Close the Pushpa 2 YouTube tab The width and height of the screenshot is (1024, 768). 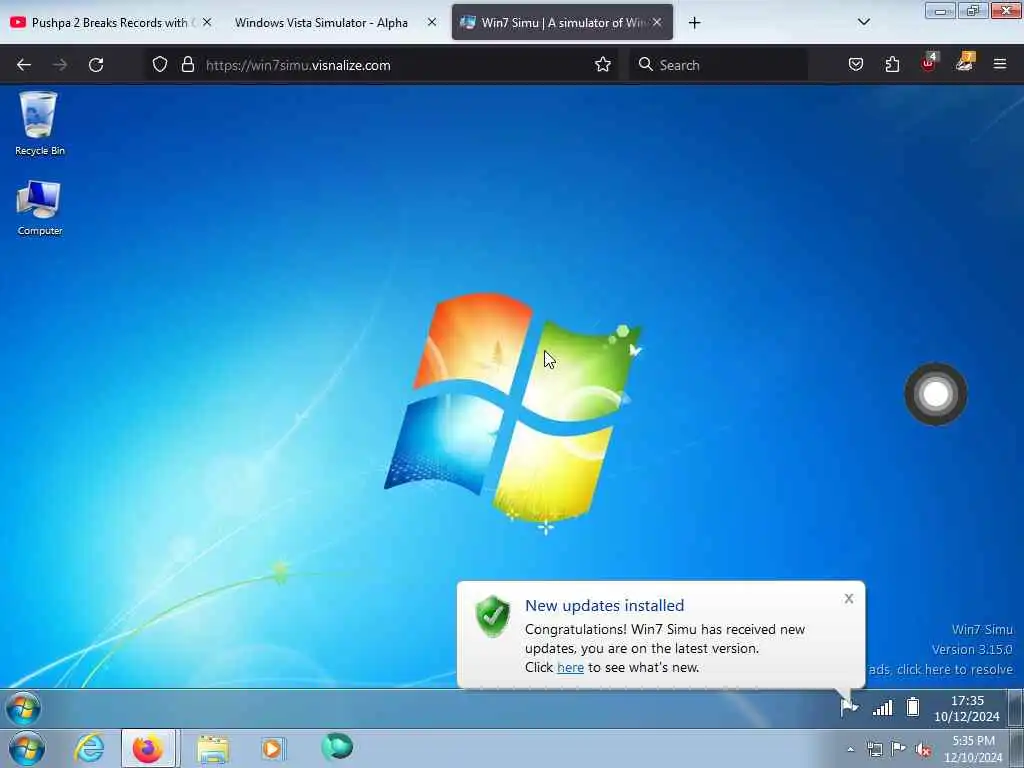coord(207,22)
